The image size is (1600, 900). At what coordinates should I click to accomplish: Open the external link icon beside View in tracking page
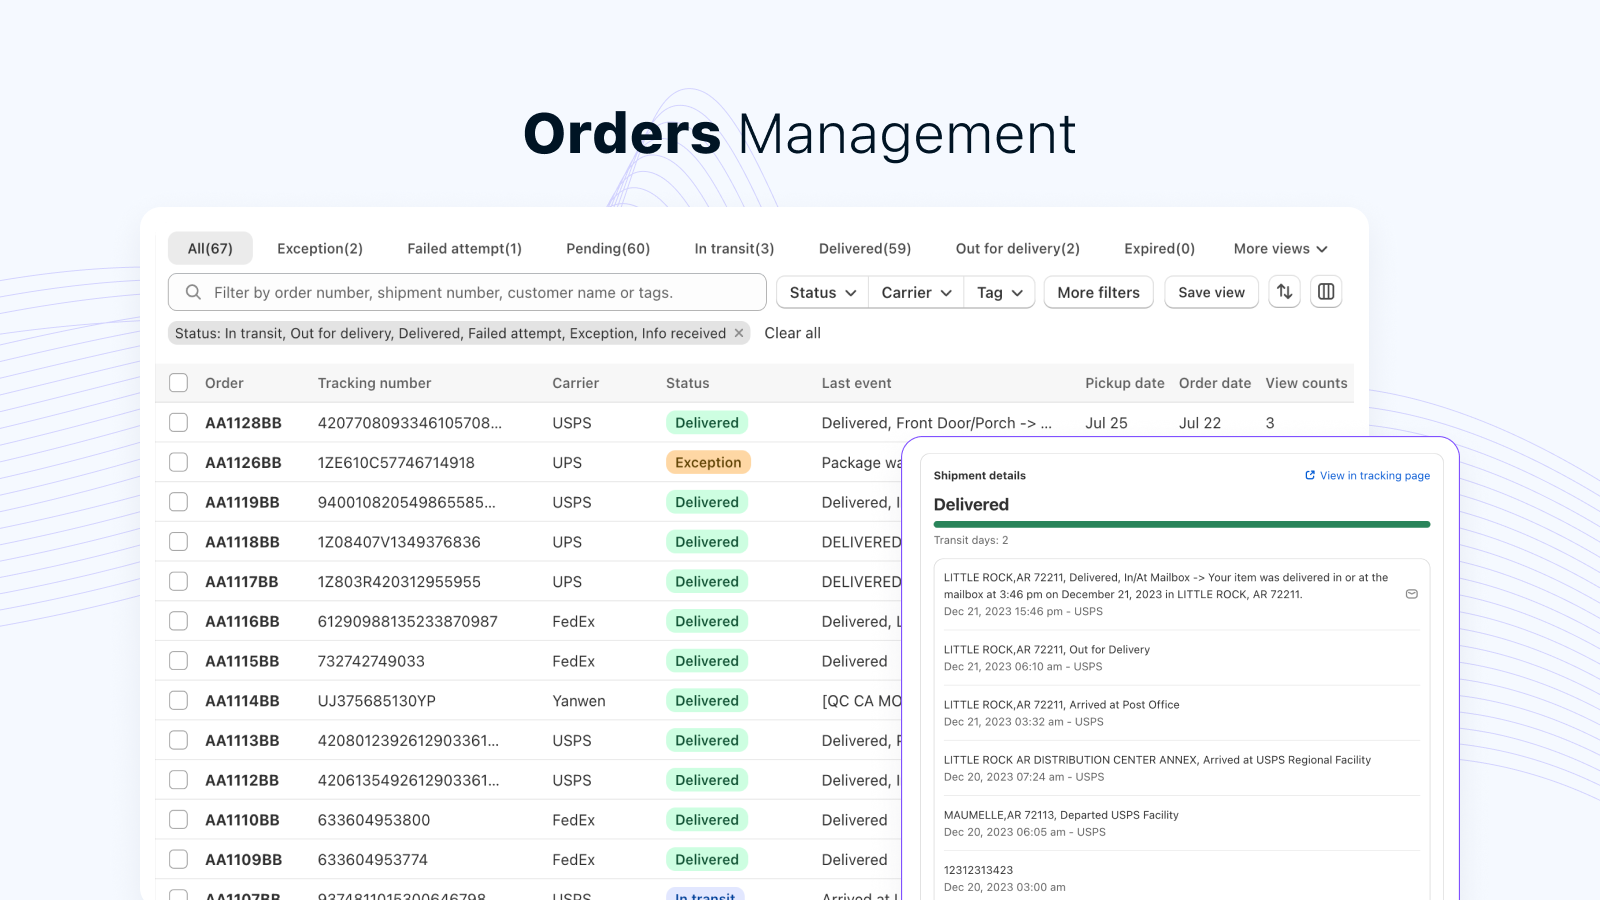click(x=1309, y=475)
